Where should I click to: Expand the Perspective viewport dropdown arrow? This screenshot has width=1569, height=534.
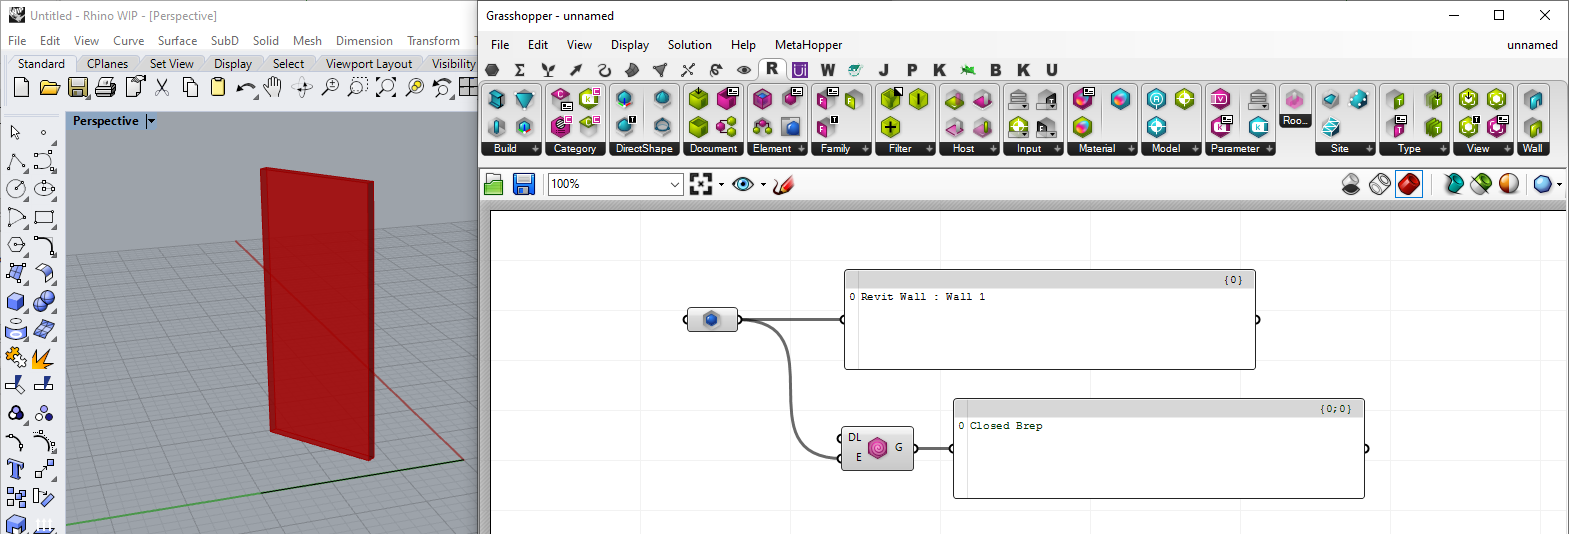151,121
